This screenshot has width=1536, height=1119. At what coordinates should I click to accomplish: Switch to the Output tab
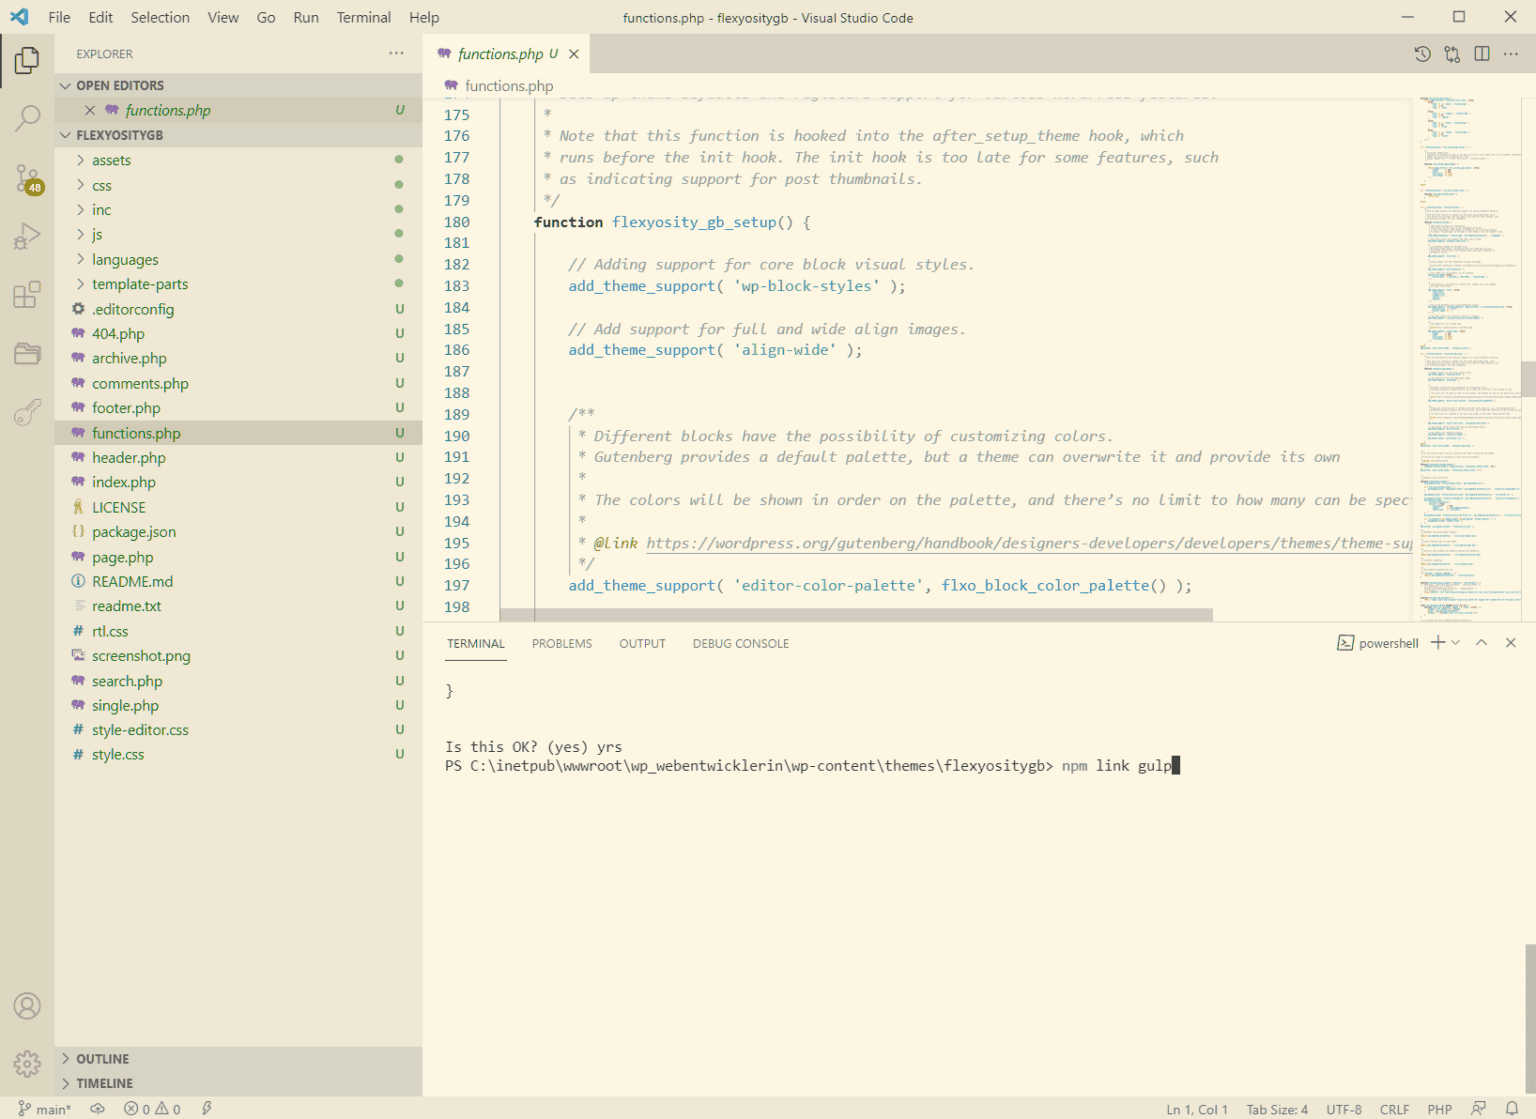642,643
